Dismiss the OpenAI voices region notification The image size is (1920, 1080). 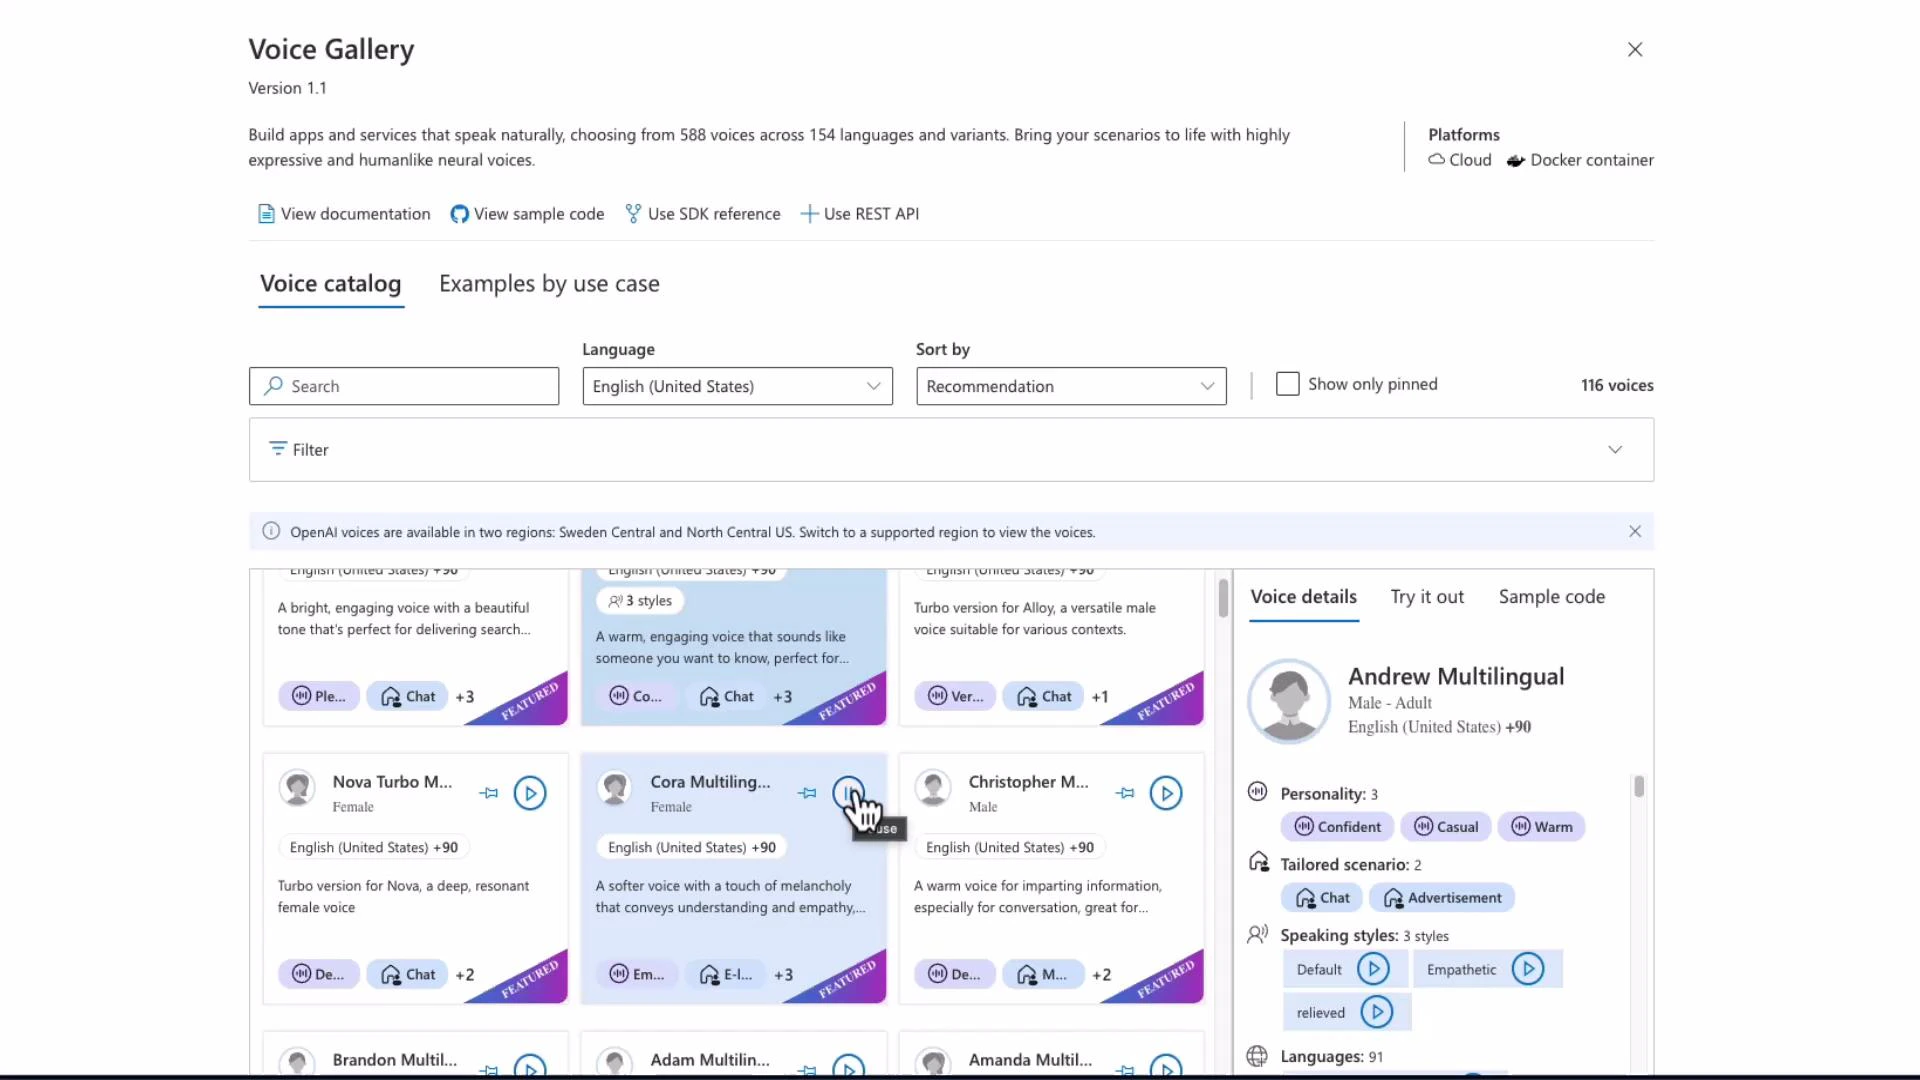pyautogui.click(x=1635, y=531)
